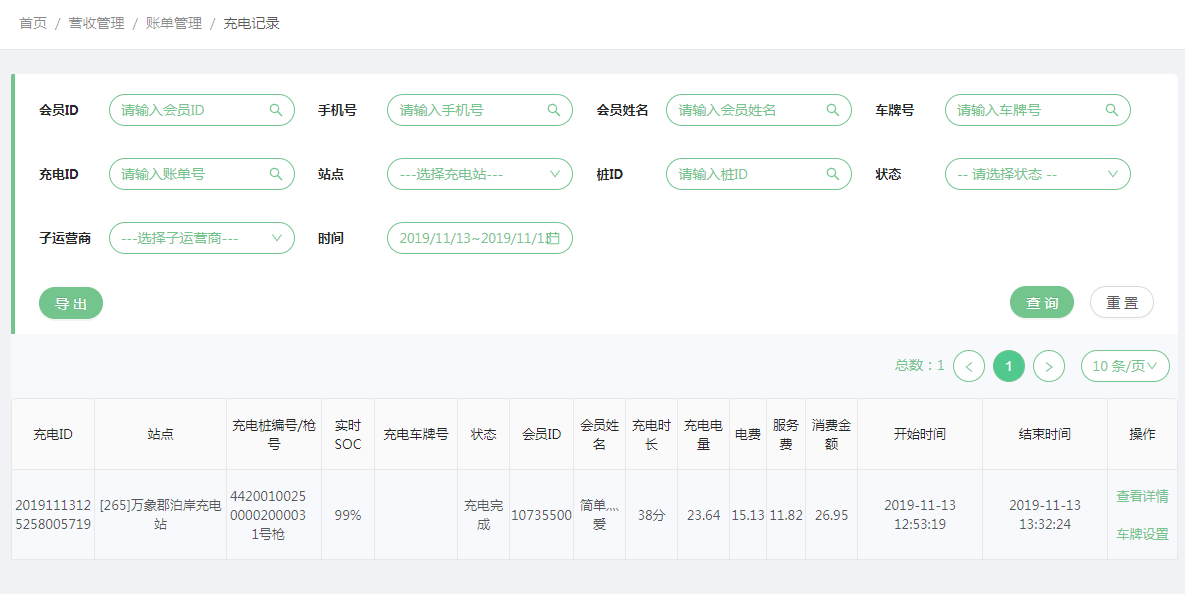Focus 请输入手机号 input field

pyautogui.click(x=480, y=110)
